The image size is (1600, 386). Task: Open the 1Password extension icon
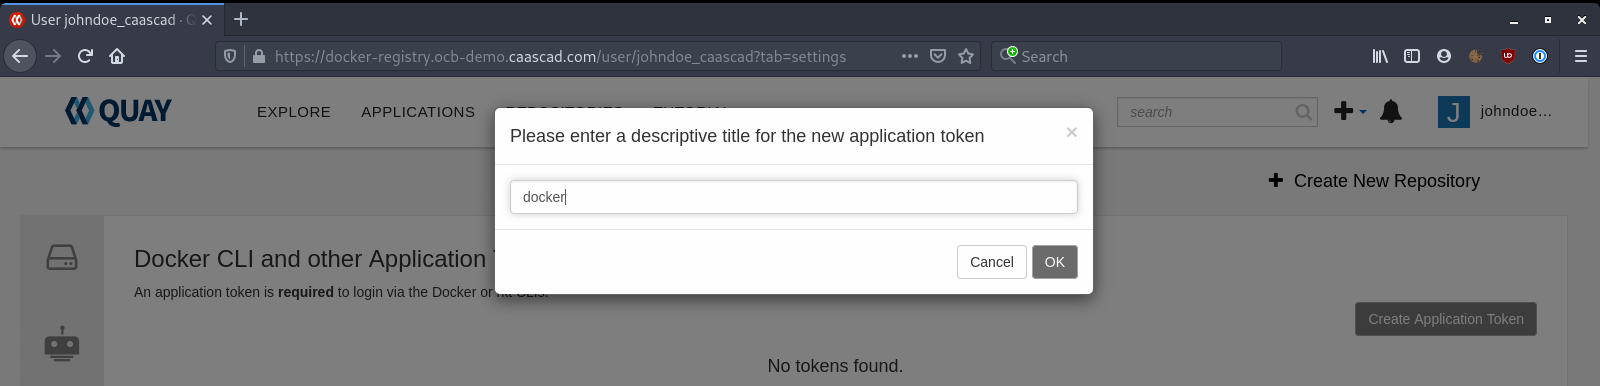1540,56
